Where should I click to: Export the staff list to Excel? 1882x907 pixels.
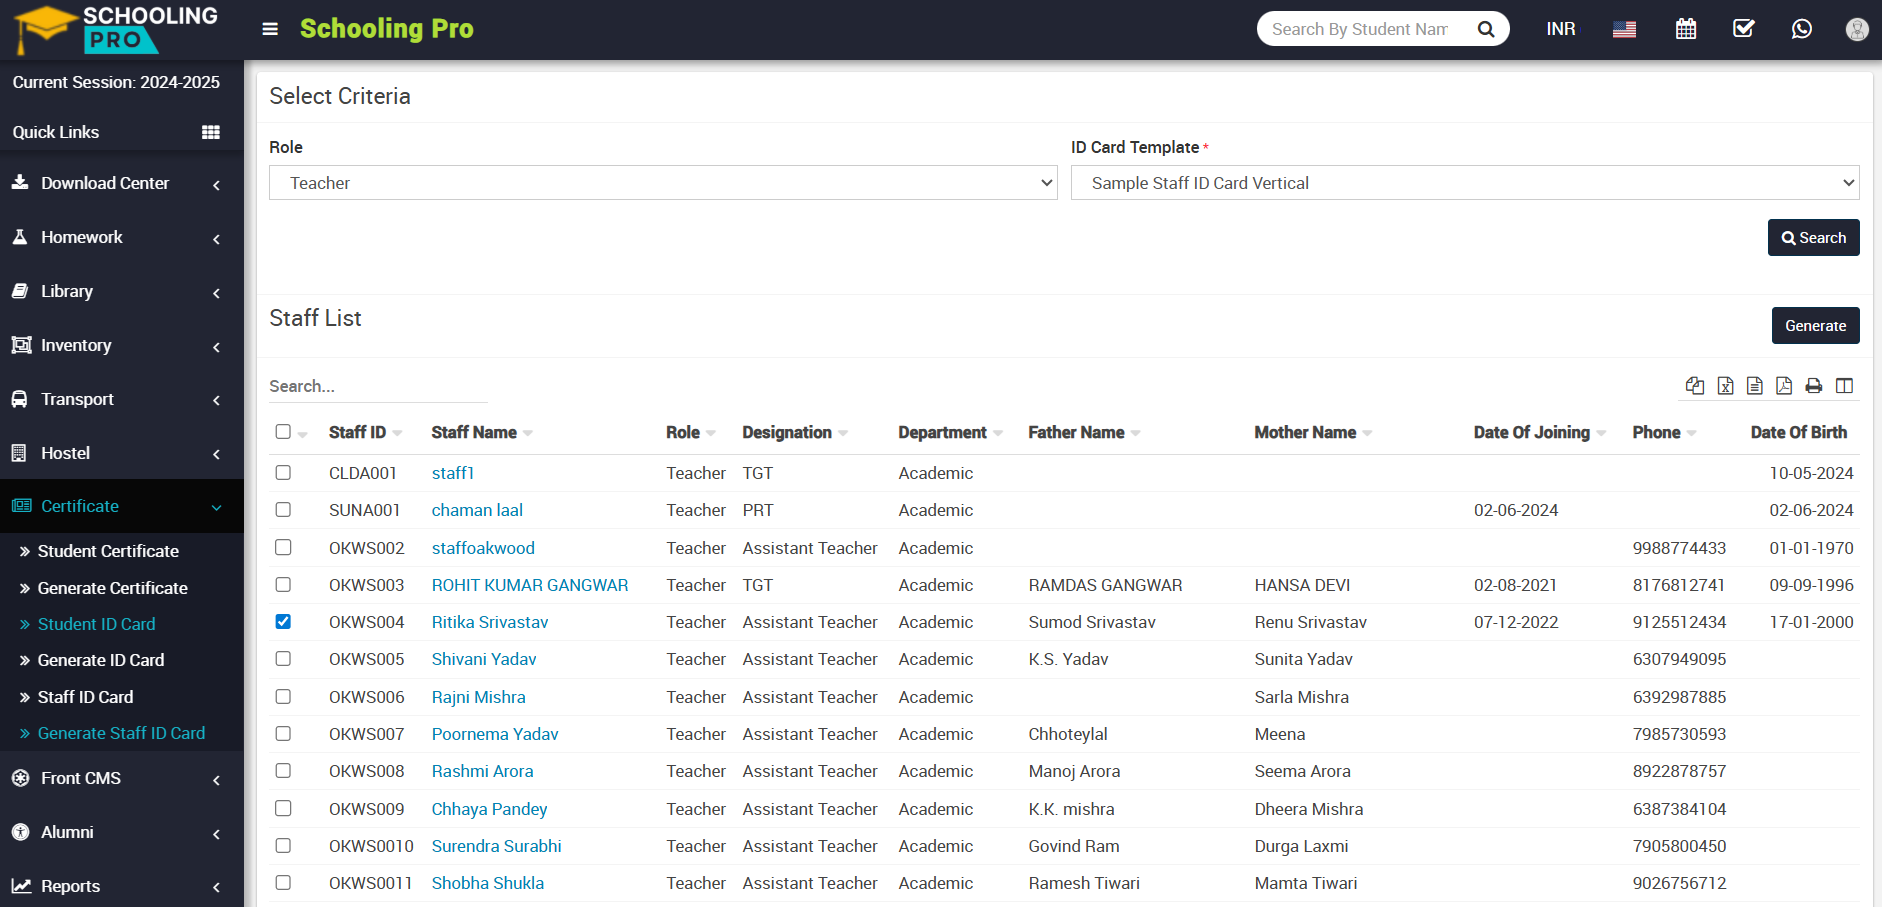pyautogui.click(x=1726, y=386)
